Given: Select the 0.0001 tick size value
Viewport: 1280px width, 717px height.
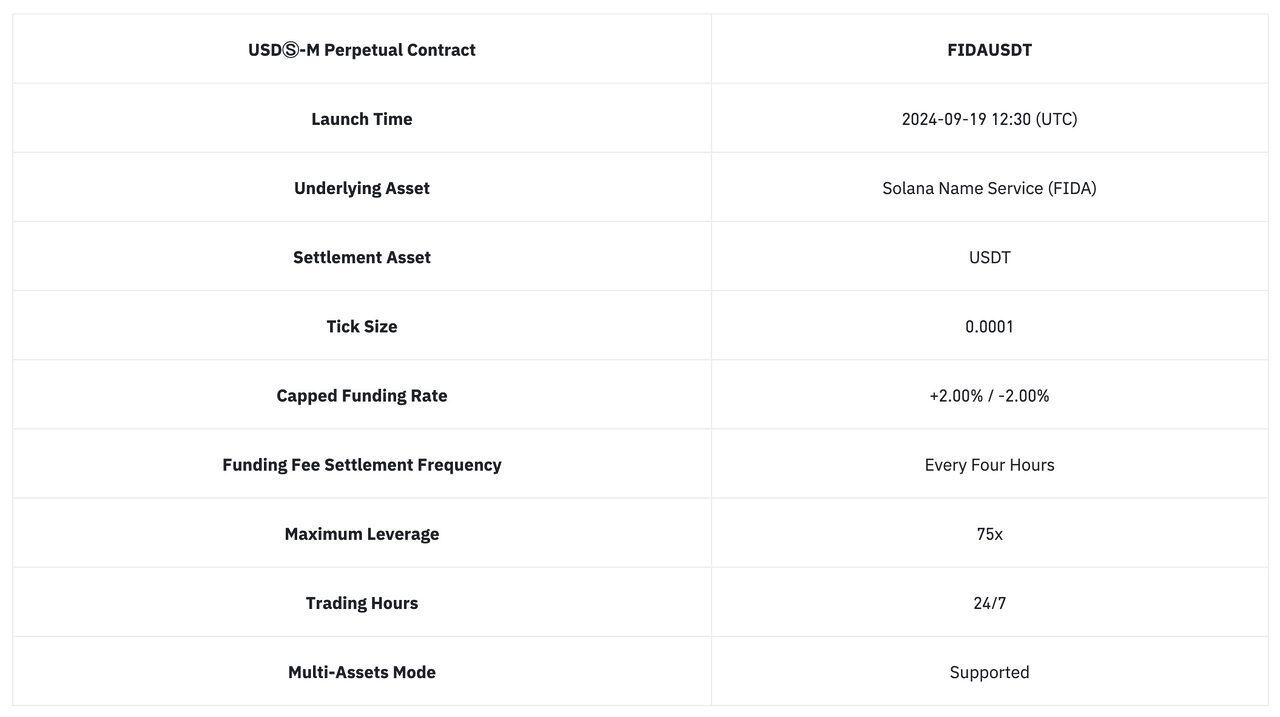Looking at the screenshot, I should (x=990, y=326).
